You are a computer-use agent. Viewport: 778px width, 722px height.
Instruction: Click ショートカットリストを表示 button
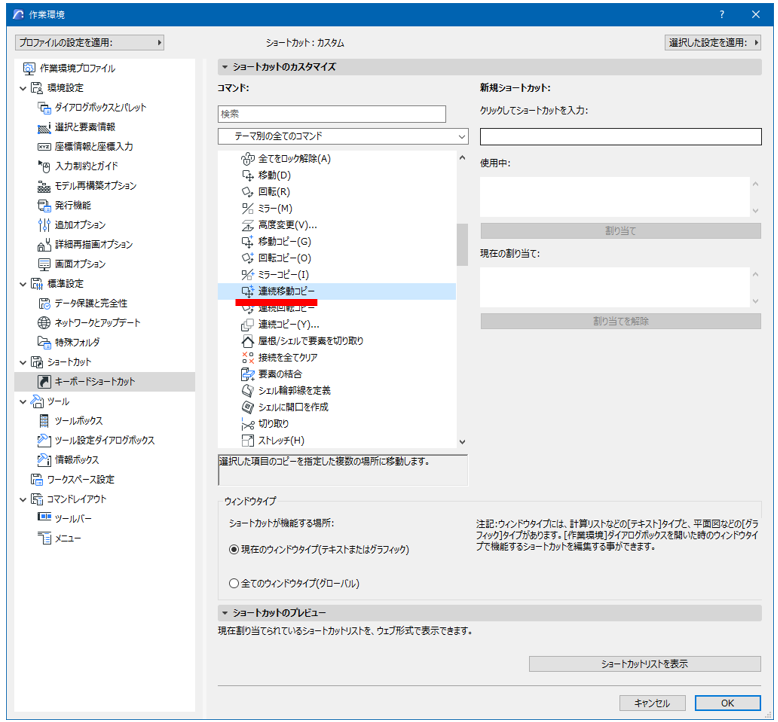[x=645, y=664]
